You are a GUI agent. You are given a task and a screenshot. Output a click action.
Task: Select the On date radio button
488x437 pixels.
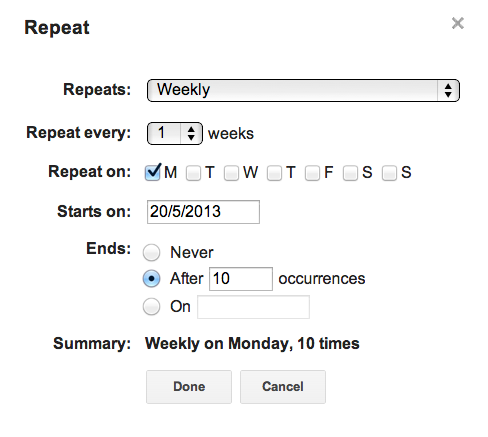152,306
